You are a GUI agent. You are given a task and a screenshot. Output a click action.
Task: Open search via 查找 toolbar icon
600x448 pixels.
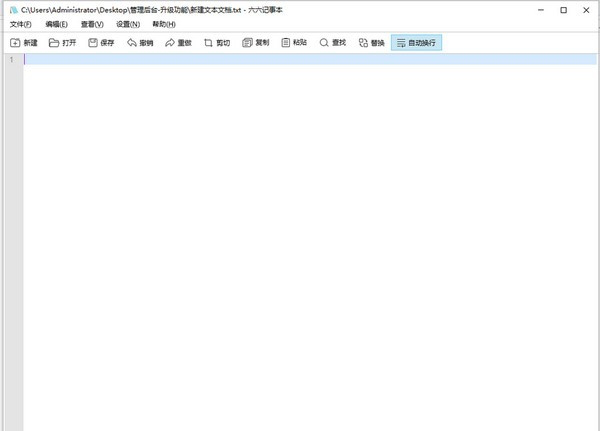[333, 43]
